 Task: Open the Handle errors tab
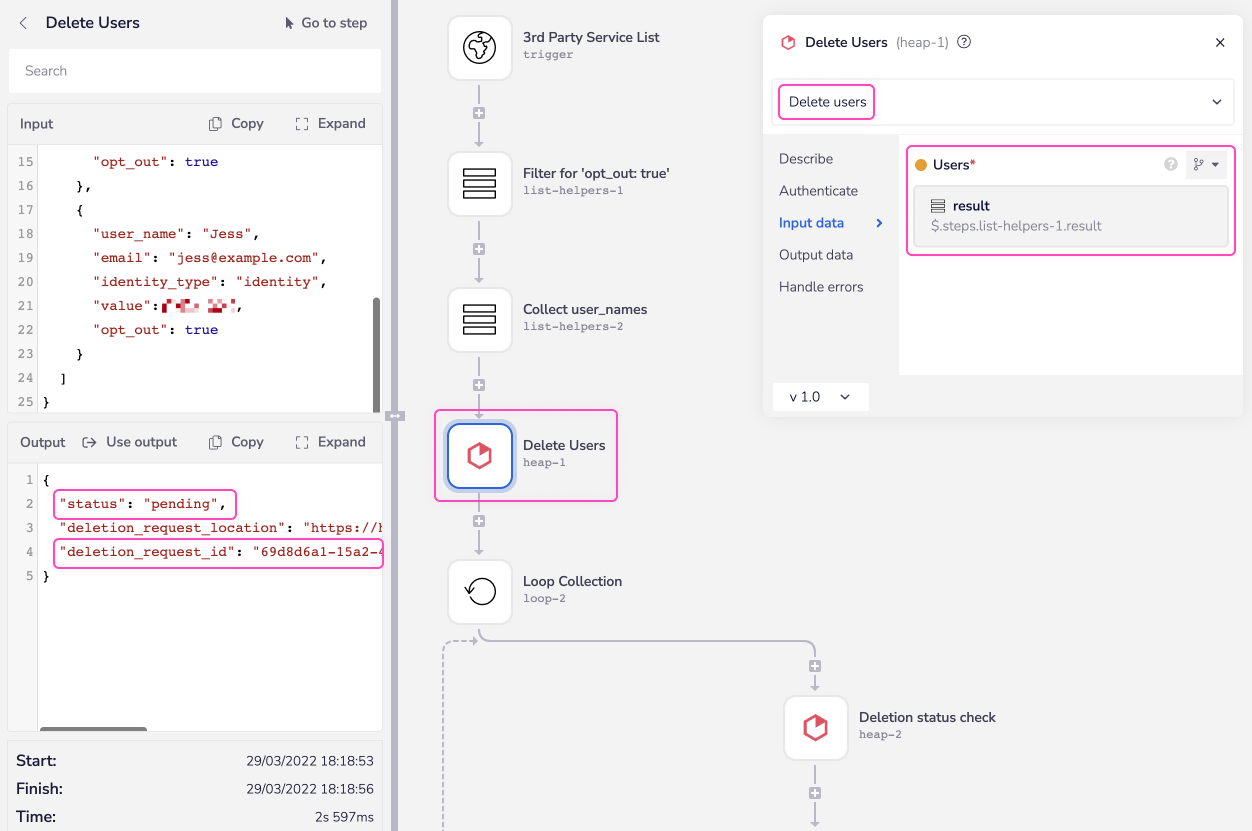821,287
